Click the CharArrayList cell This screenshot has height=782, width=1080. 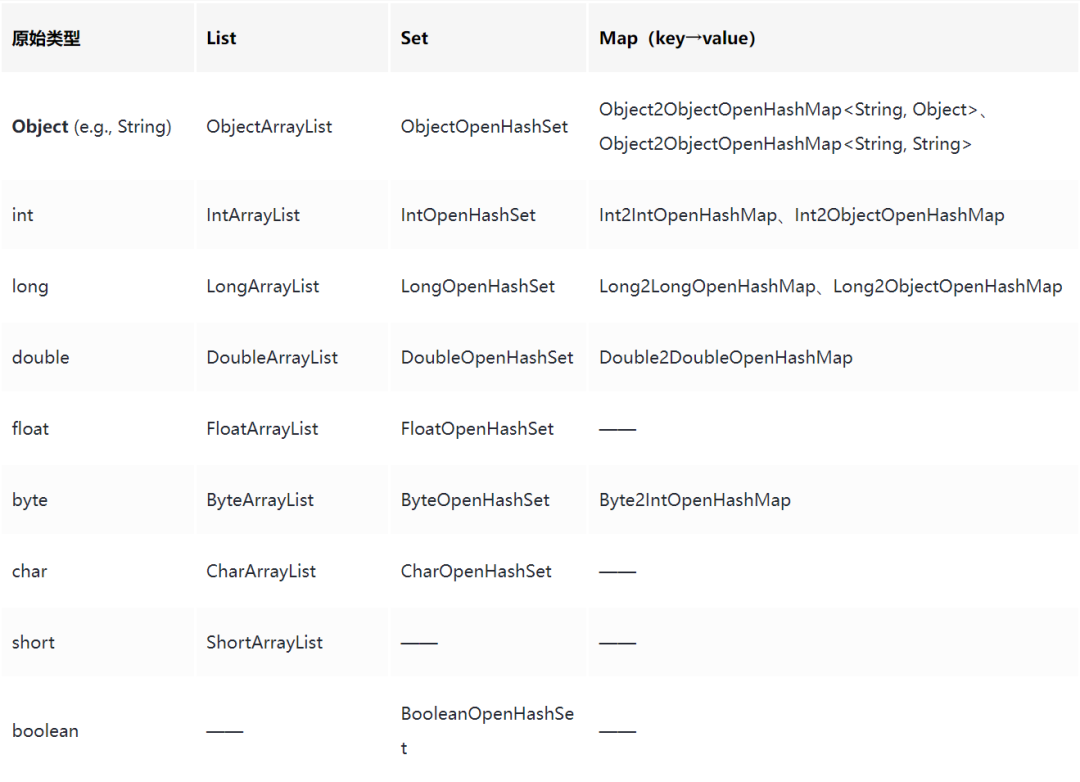[261, 571]
